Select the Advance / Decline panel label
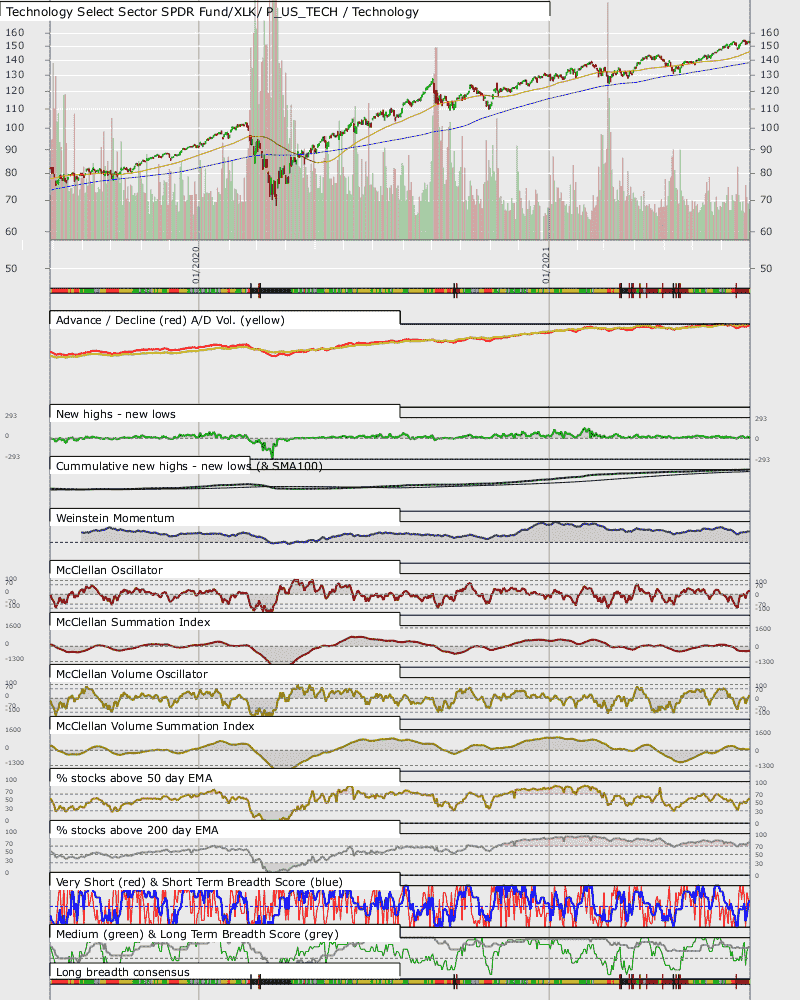The image size is (800, 1000). coord(170,320)
